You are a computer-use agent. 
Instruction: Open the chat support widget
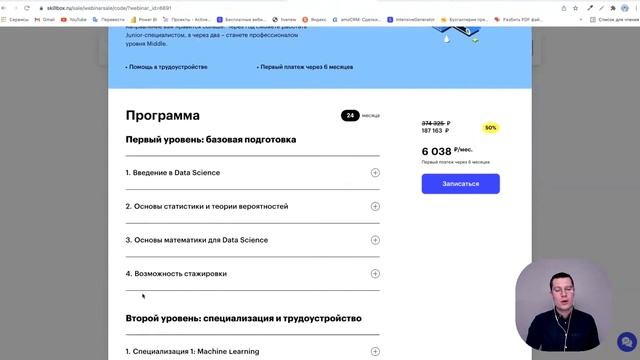[x=627, y=342]
